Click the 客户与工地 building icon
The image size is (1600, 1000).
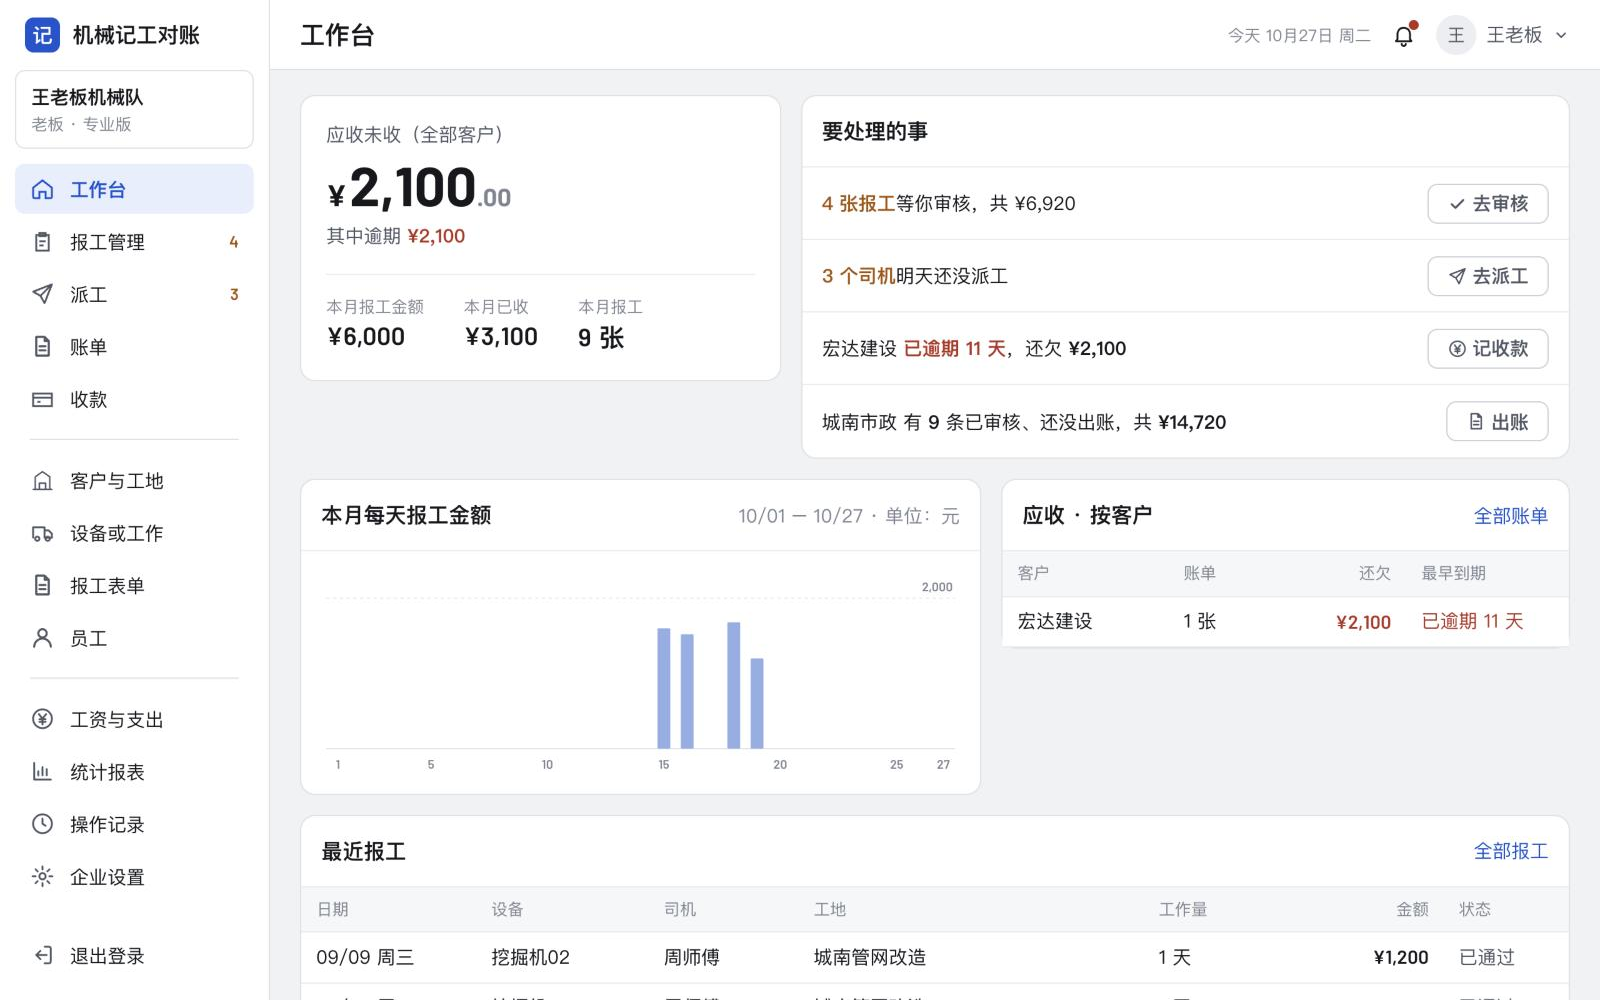point(42,481)
